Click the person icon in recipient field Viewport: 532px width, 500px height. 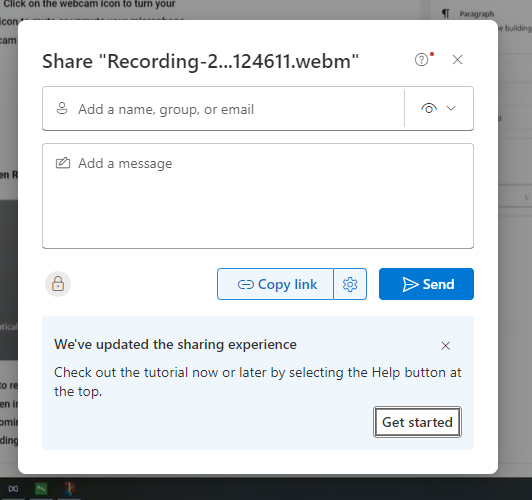(62, 109)
